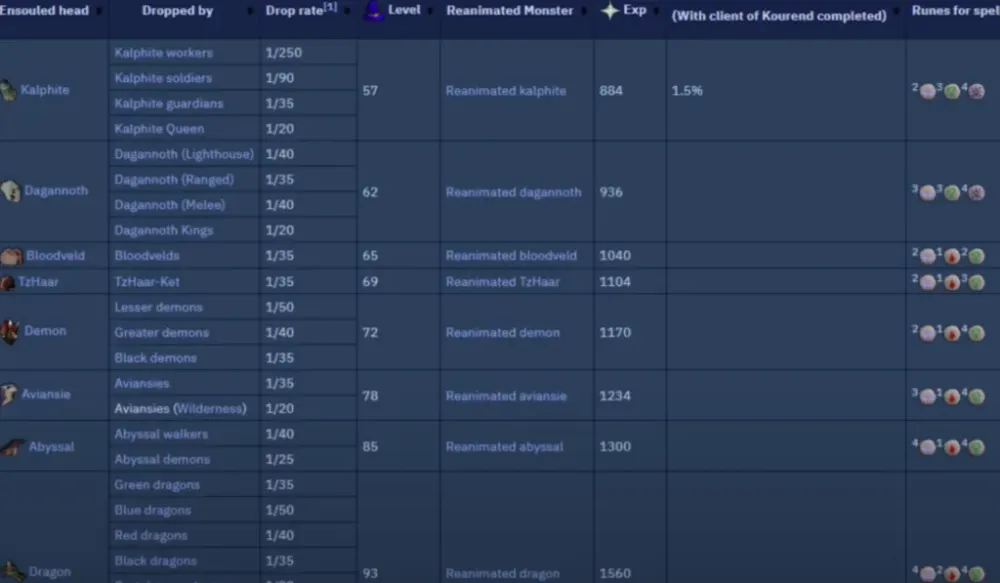Click the green nature rune in Kalphite row
1000x583 pixels.
(952, 91)
